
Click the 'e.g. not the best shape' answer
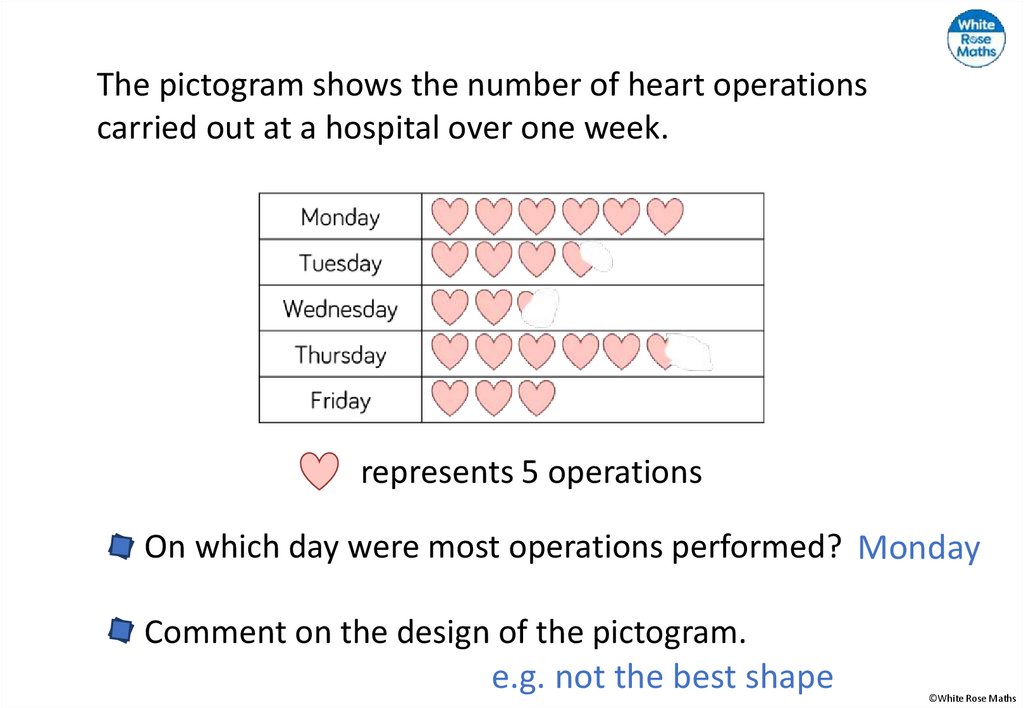point(662,677)
